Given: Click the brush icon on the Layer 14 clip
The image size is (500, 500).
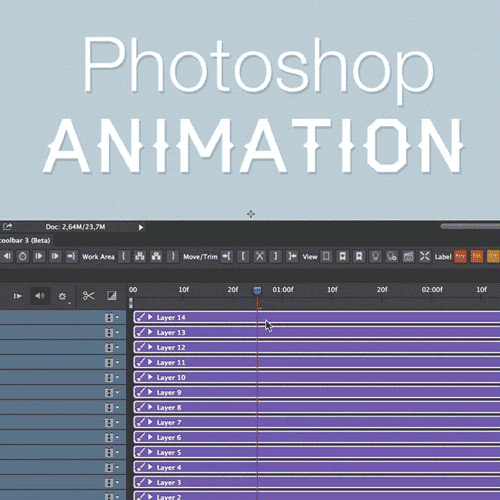Looking at the screenshot, I should click(x=140, y=317).
